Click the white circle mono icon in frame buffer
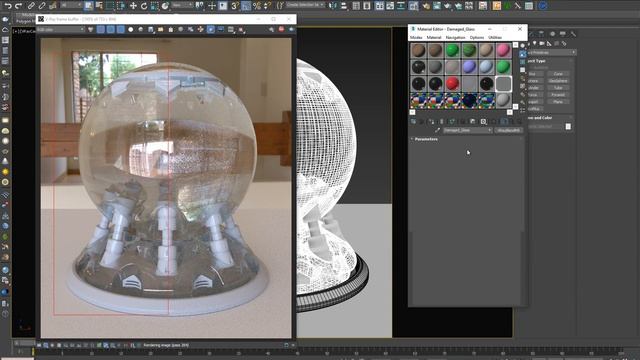Viewport: 640px width, 360px height. click(x=131, y=29)
